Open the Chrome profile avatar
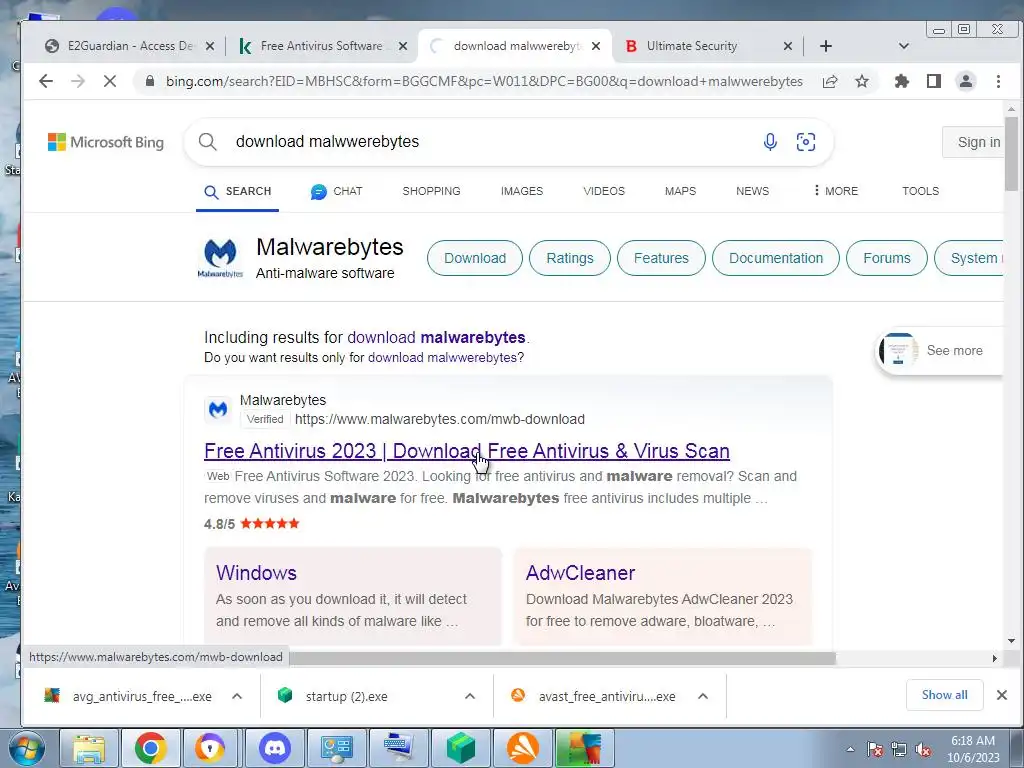Screen dimensions: 1024x768 coord(966,82)
